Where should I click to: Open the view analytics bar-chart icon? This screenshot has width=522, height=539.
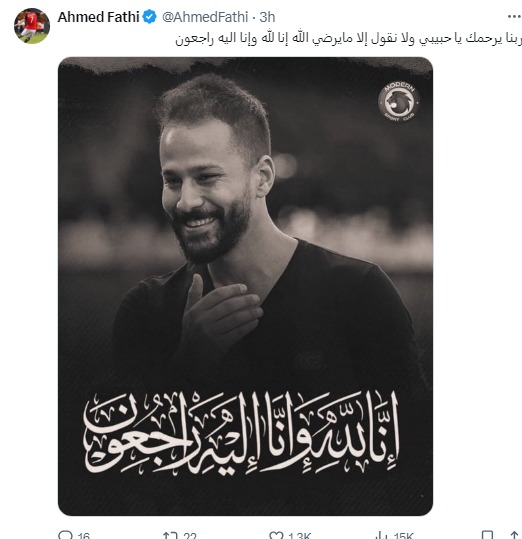[x=381, y=535]
